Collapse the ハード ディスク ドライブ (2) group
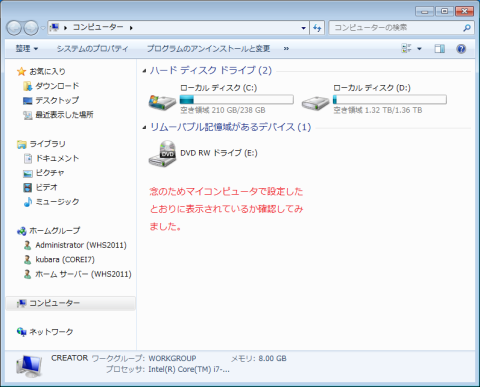Image resolution: width=480 pixels, height=387 pixels. point(144,71)
